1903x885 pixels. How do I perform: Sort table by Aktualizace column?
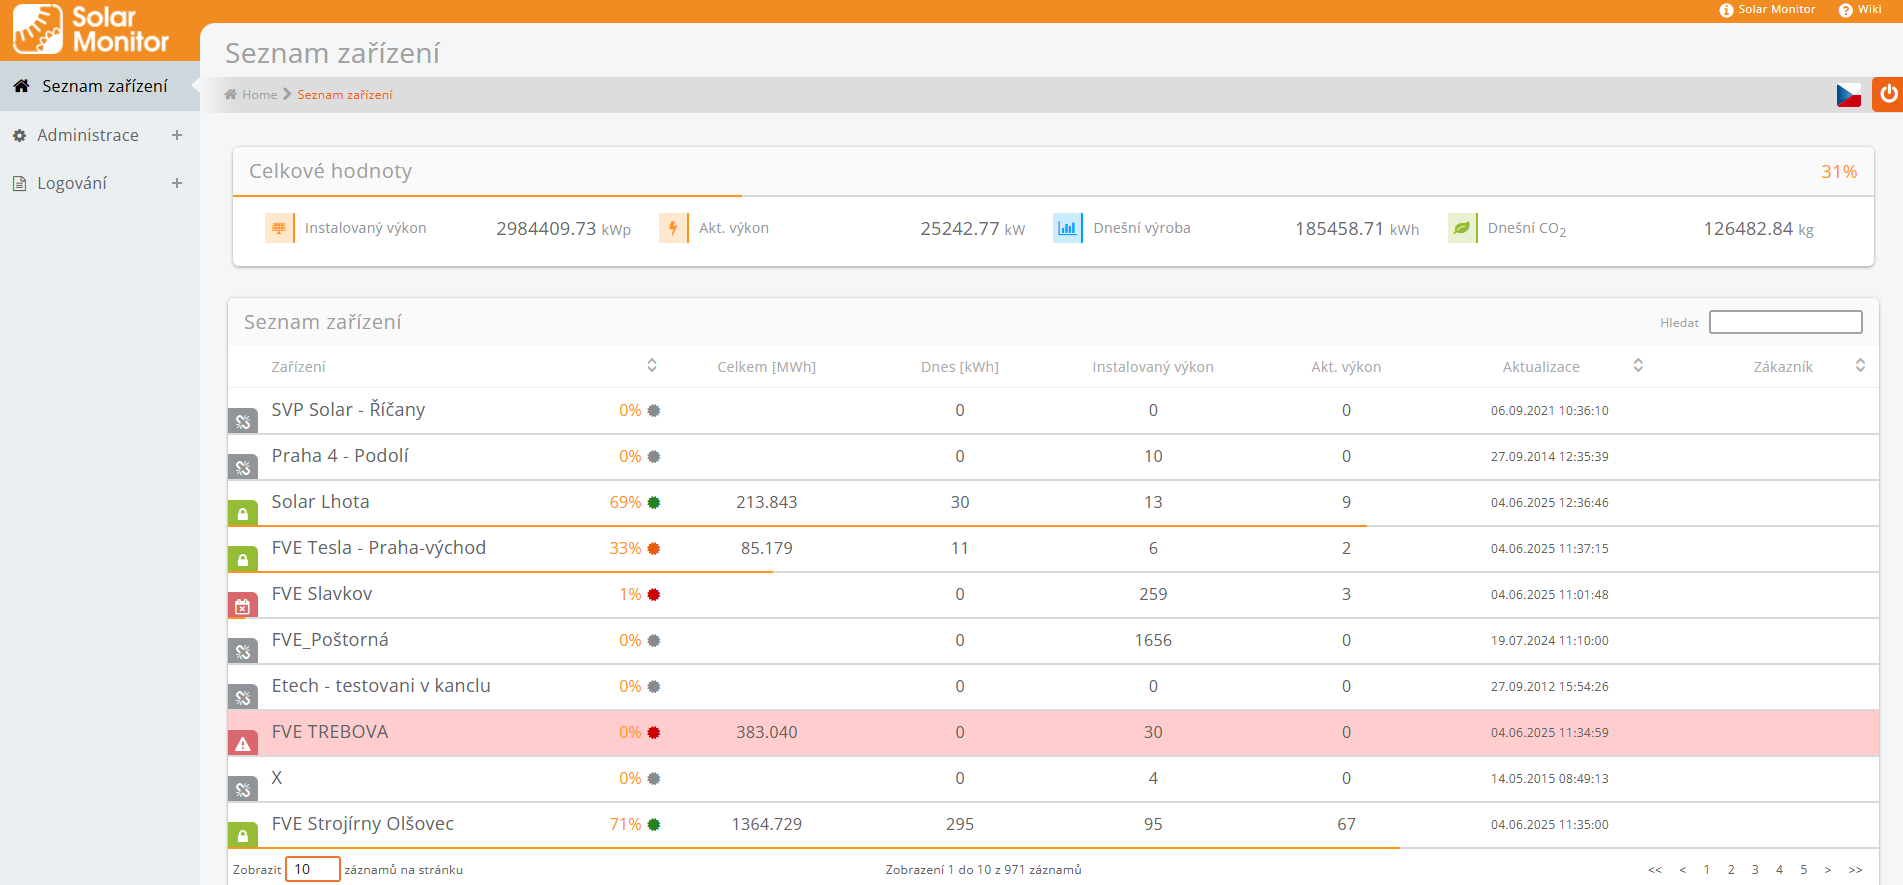pos(1638,366)
